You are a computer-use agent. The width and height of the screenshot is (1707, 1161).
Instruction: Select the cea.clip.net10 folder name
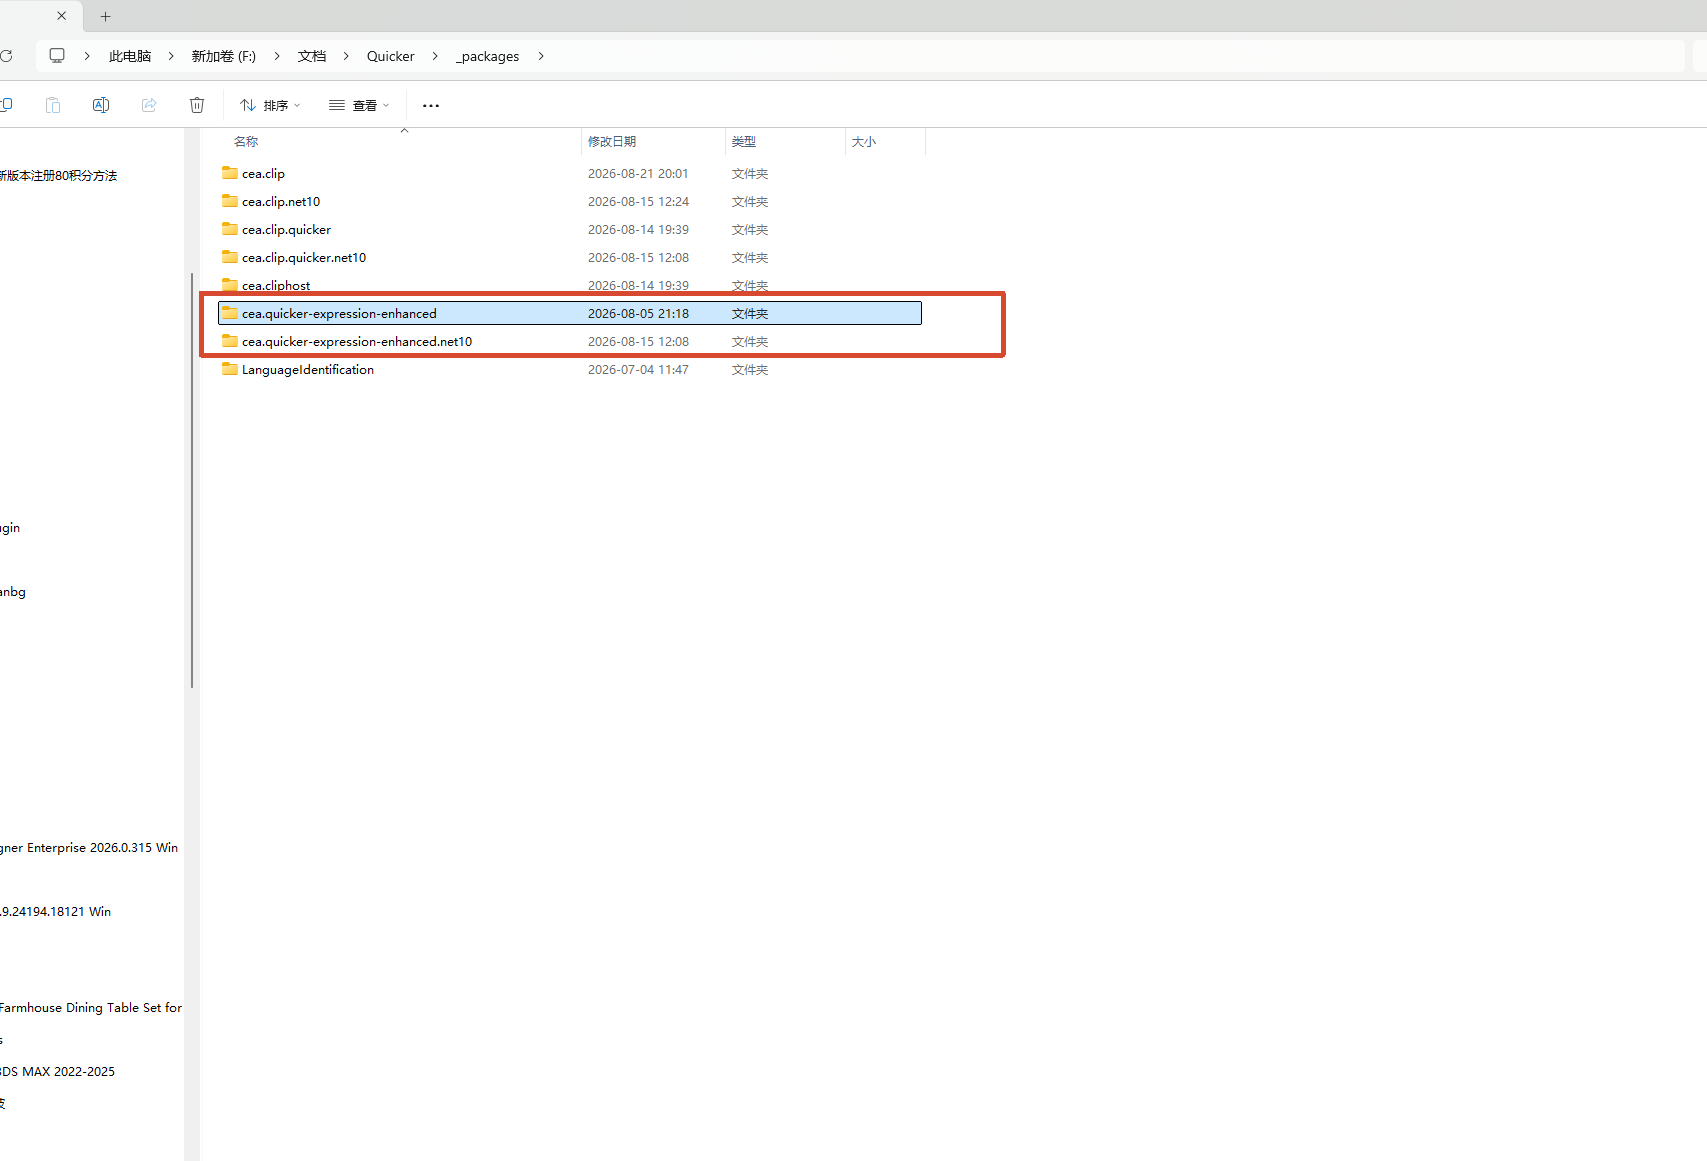tap(281, 201)
